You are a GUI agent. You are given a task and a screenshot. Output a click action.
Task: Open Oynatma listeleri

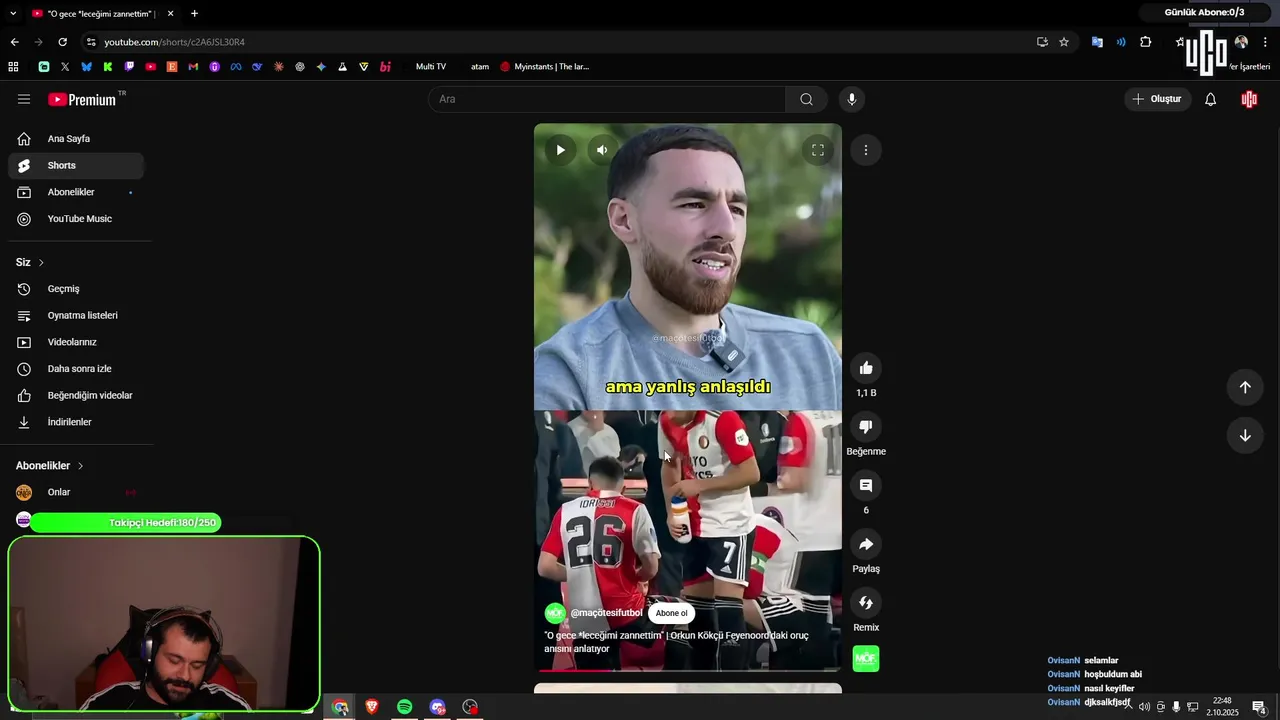pos(76,315)
